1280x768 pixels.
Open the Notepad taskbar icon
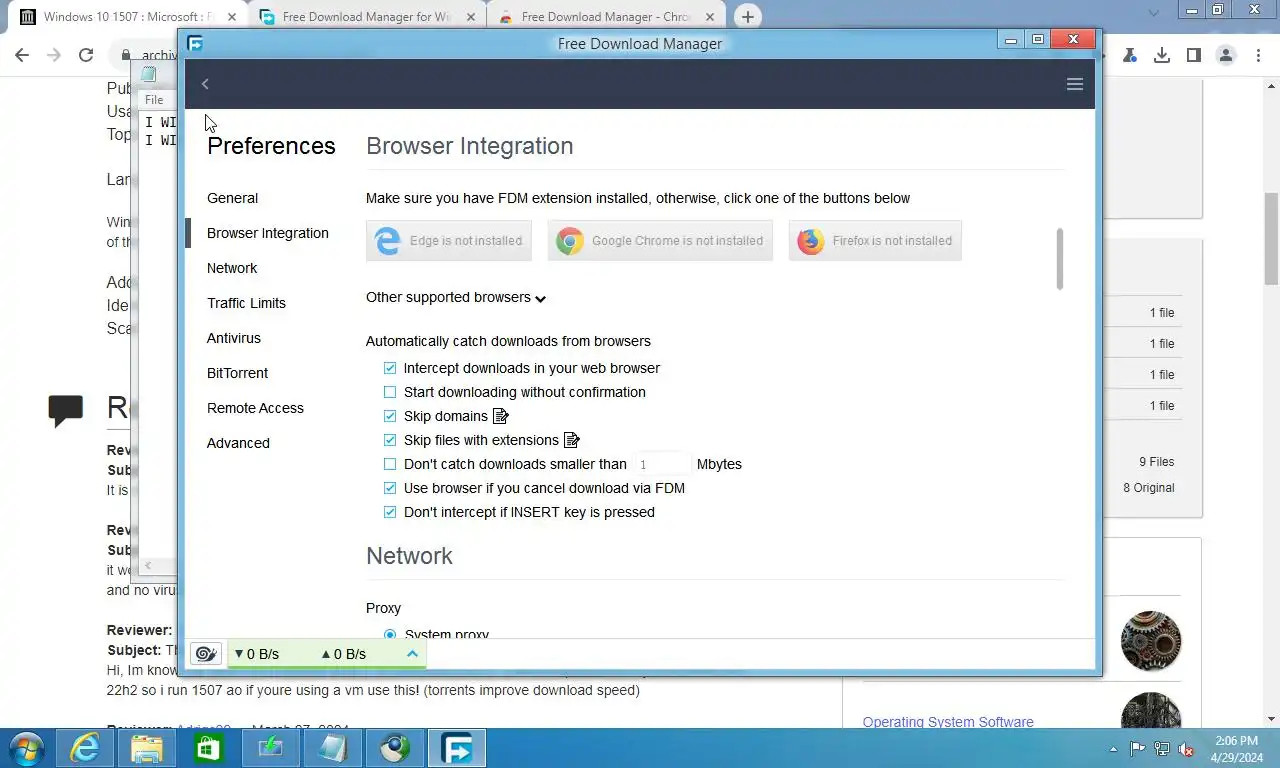[333, 748]
